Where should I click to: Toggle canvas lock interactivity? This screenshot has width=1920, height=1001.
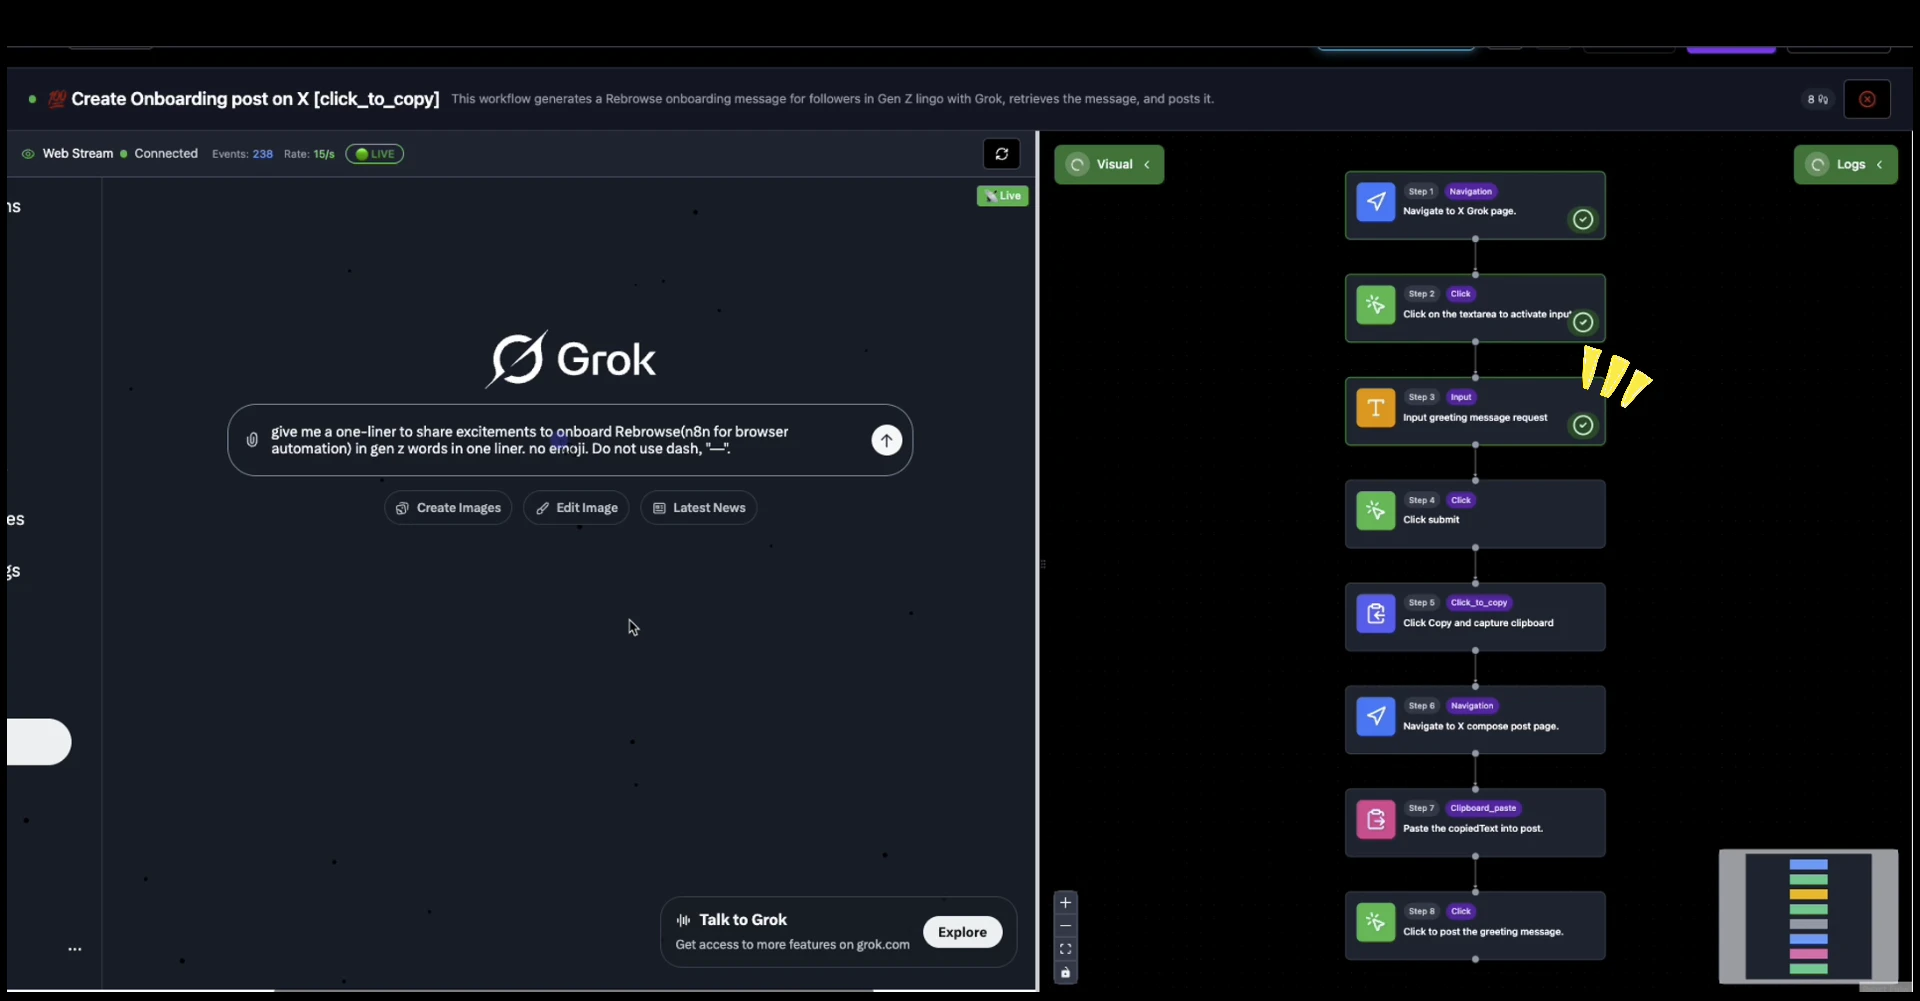point(1065,972)
